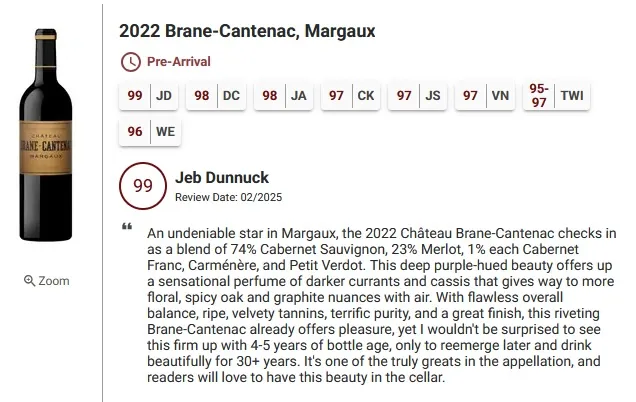Click the Pre-Arrival status label
The image size is (636, 402).
point(179,62)
